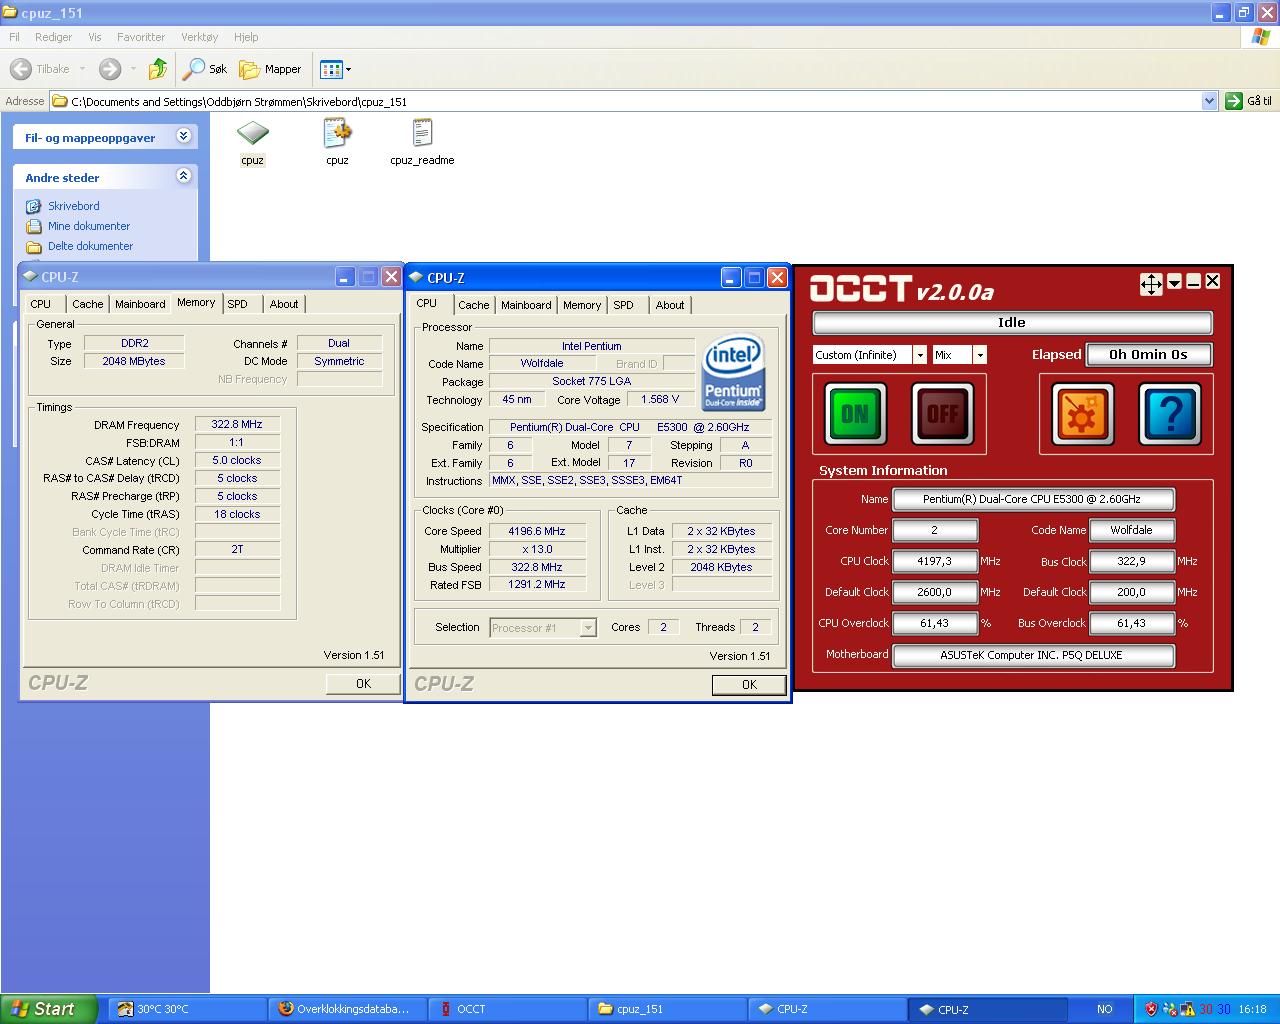This screenshot has height=1024, width=1280.
Task: Open the Views dropdown arrow in Explorer toolbar
Action: pos(348,69)
